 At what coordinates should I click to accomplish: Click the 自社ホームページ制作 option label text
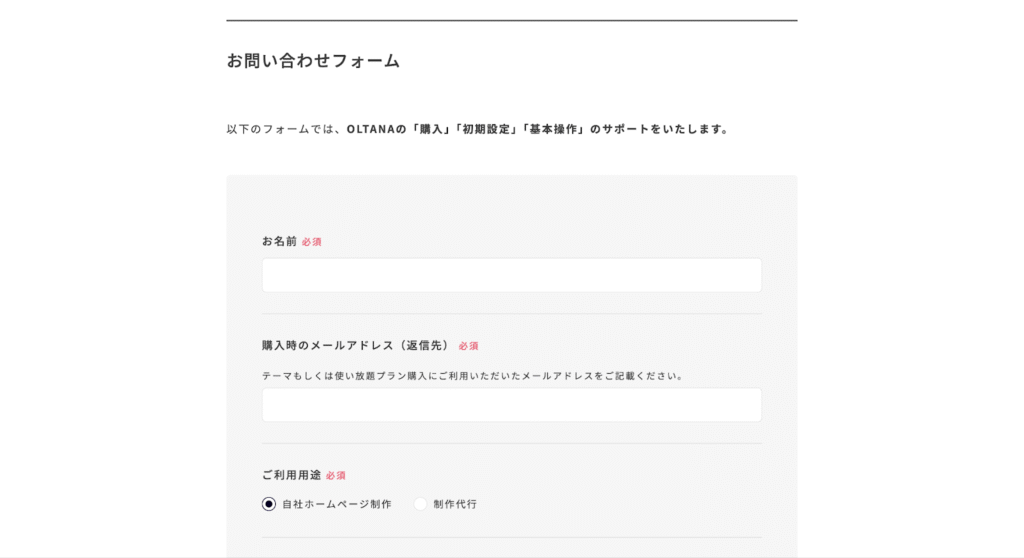coord(336,504)
